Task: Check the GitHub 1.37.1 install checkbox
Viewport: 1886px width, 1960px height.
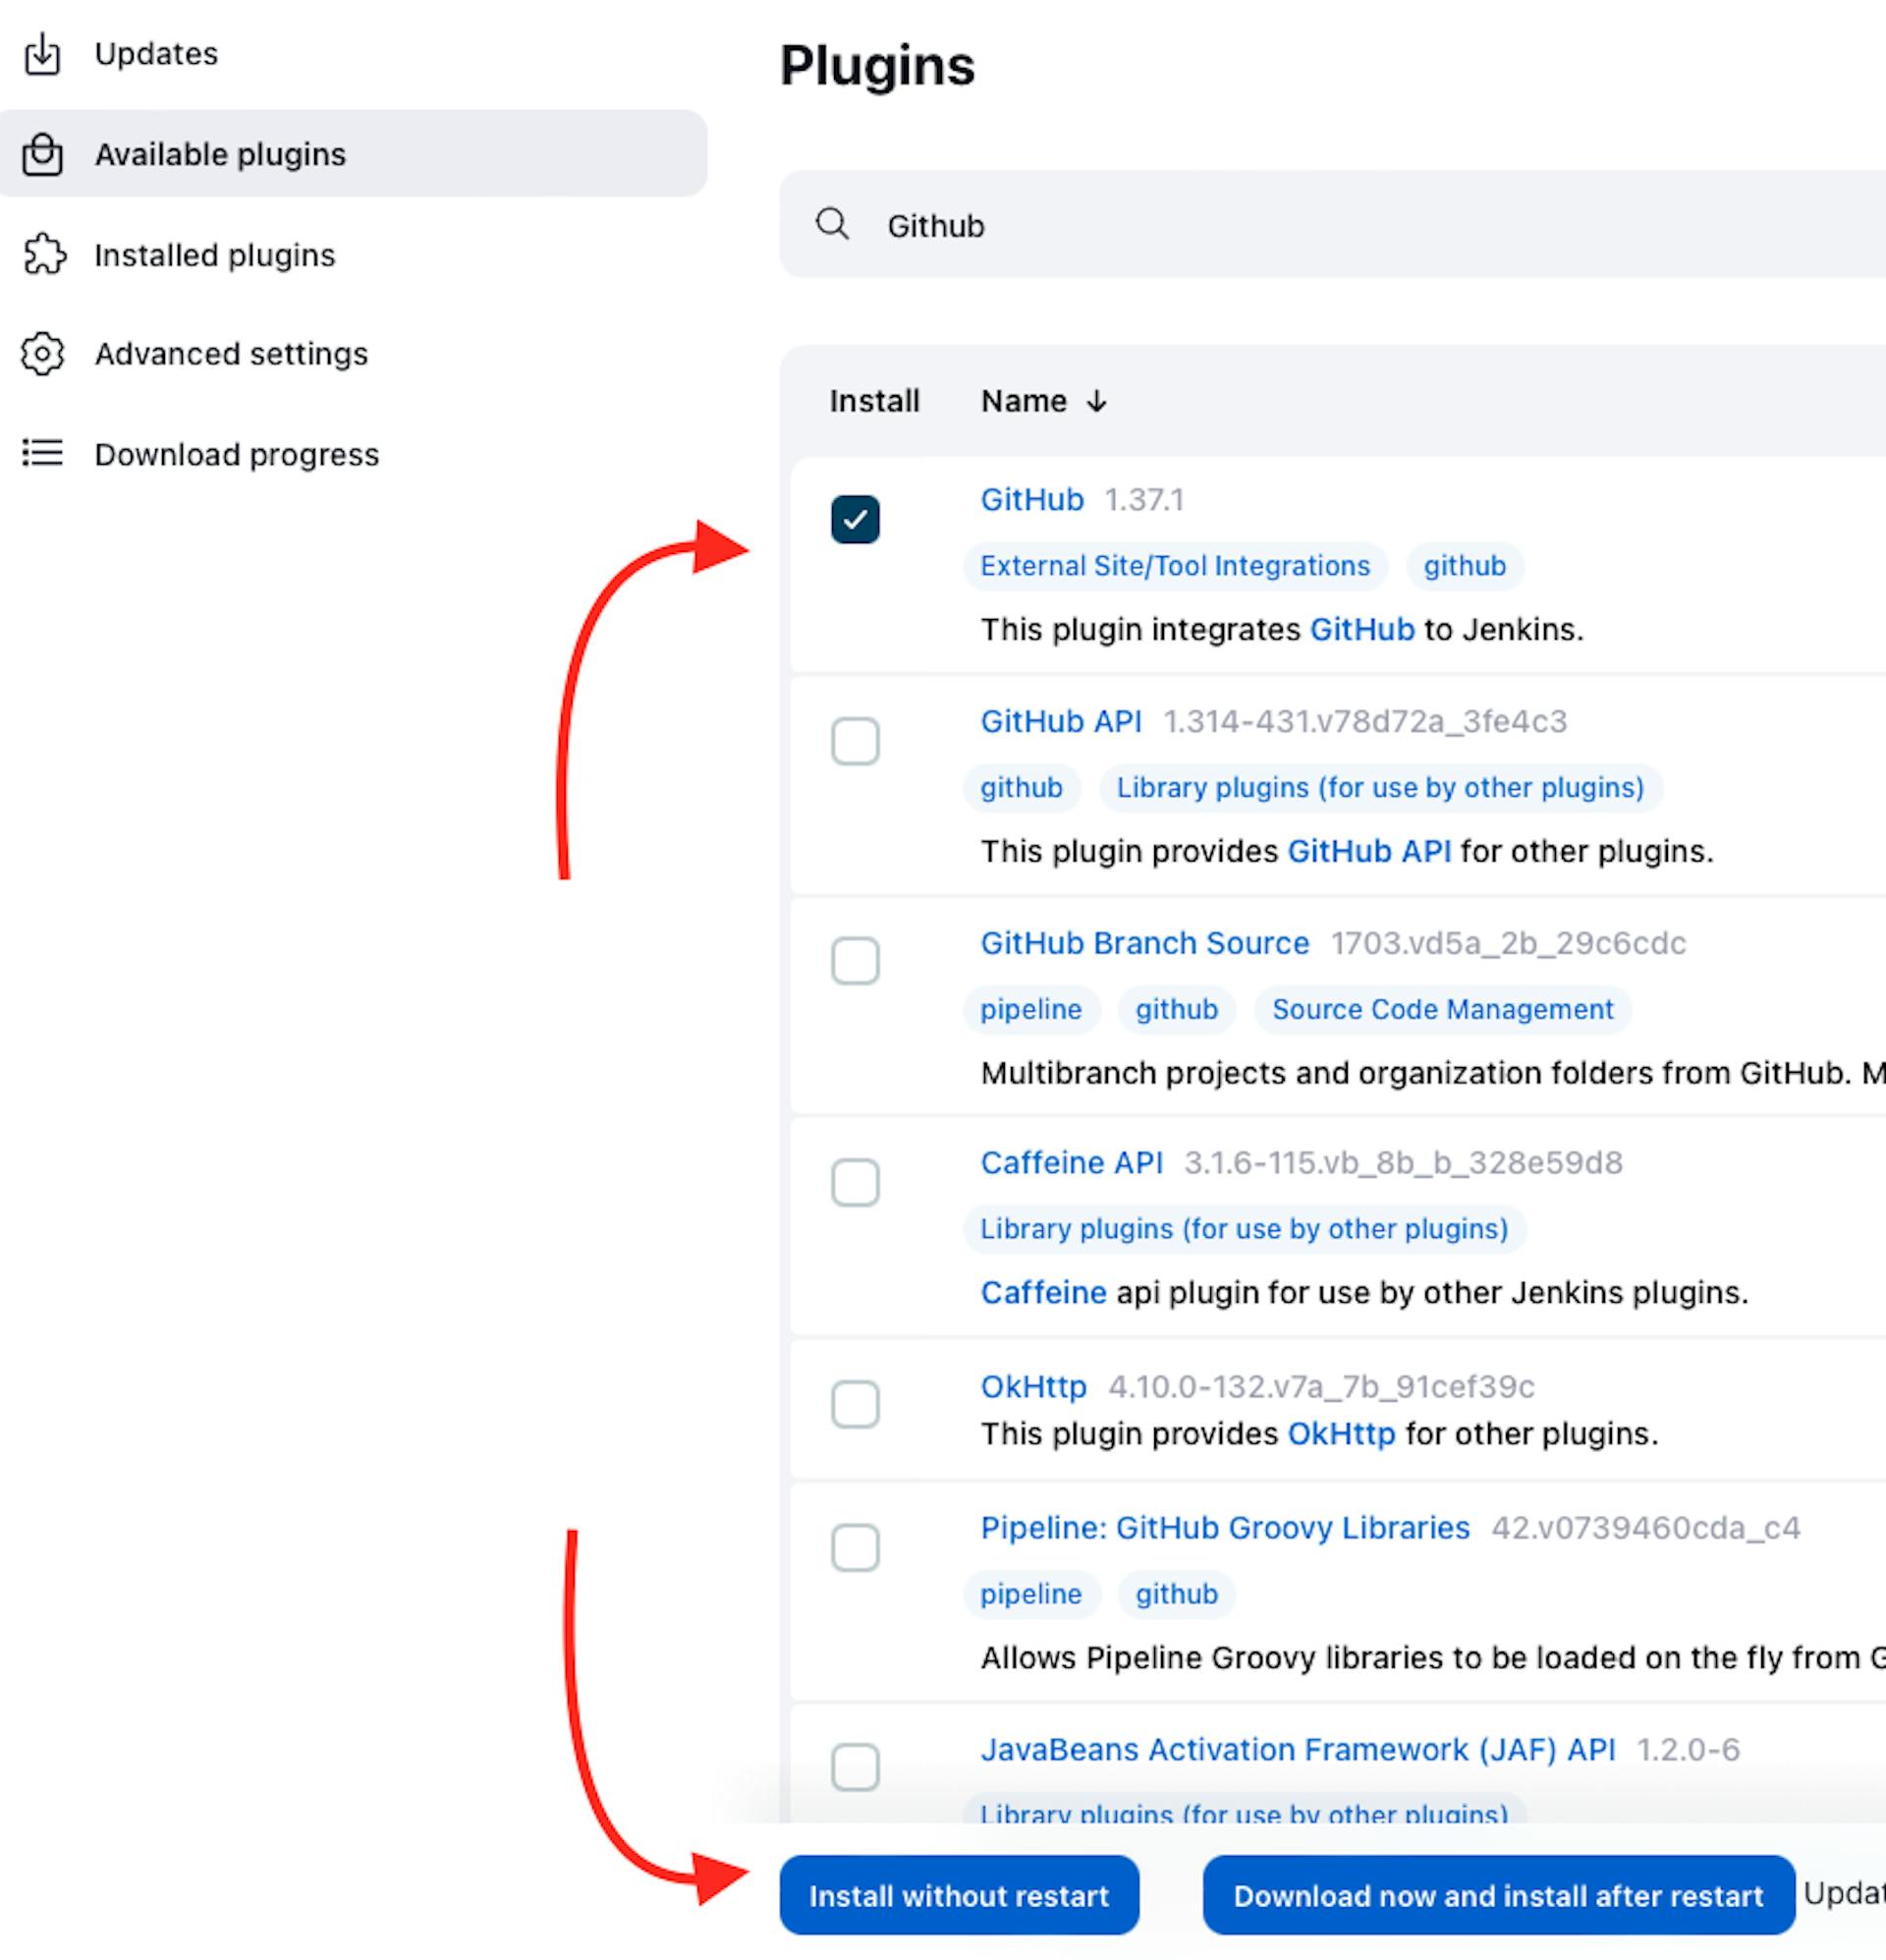Action: (854, 518)
